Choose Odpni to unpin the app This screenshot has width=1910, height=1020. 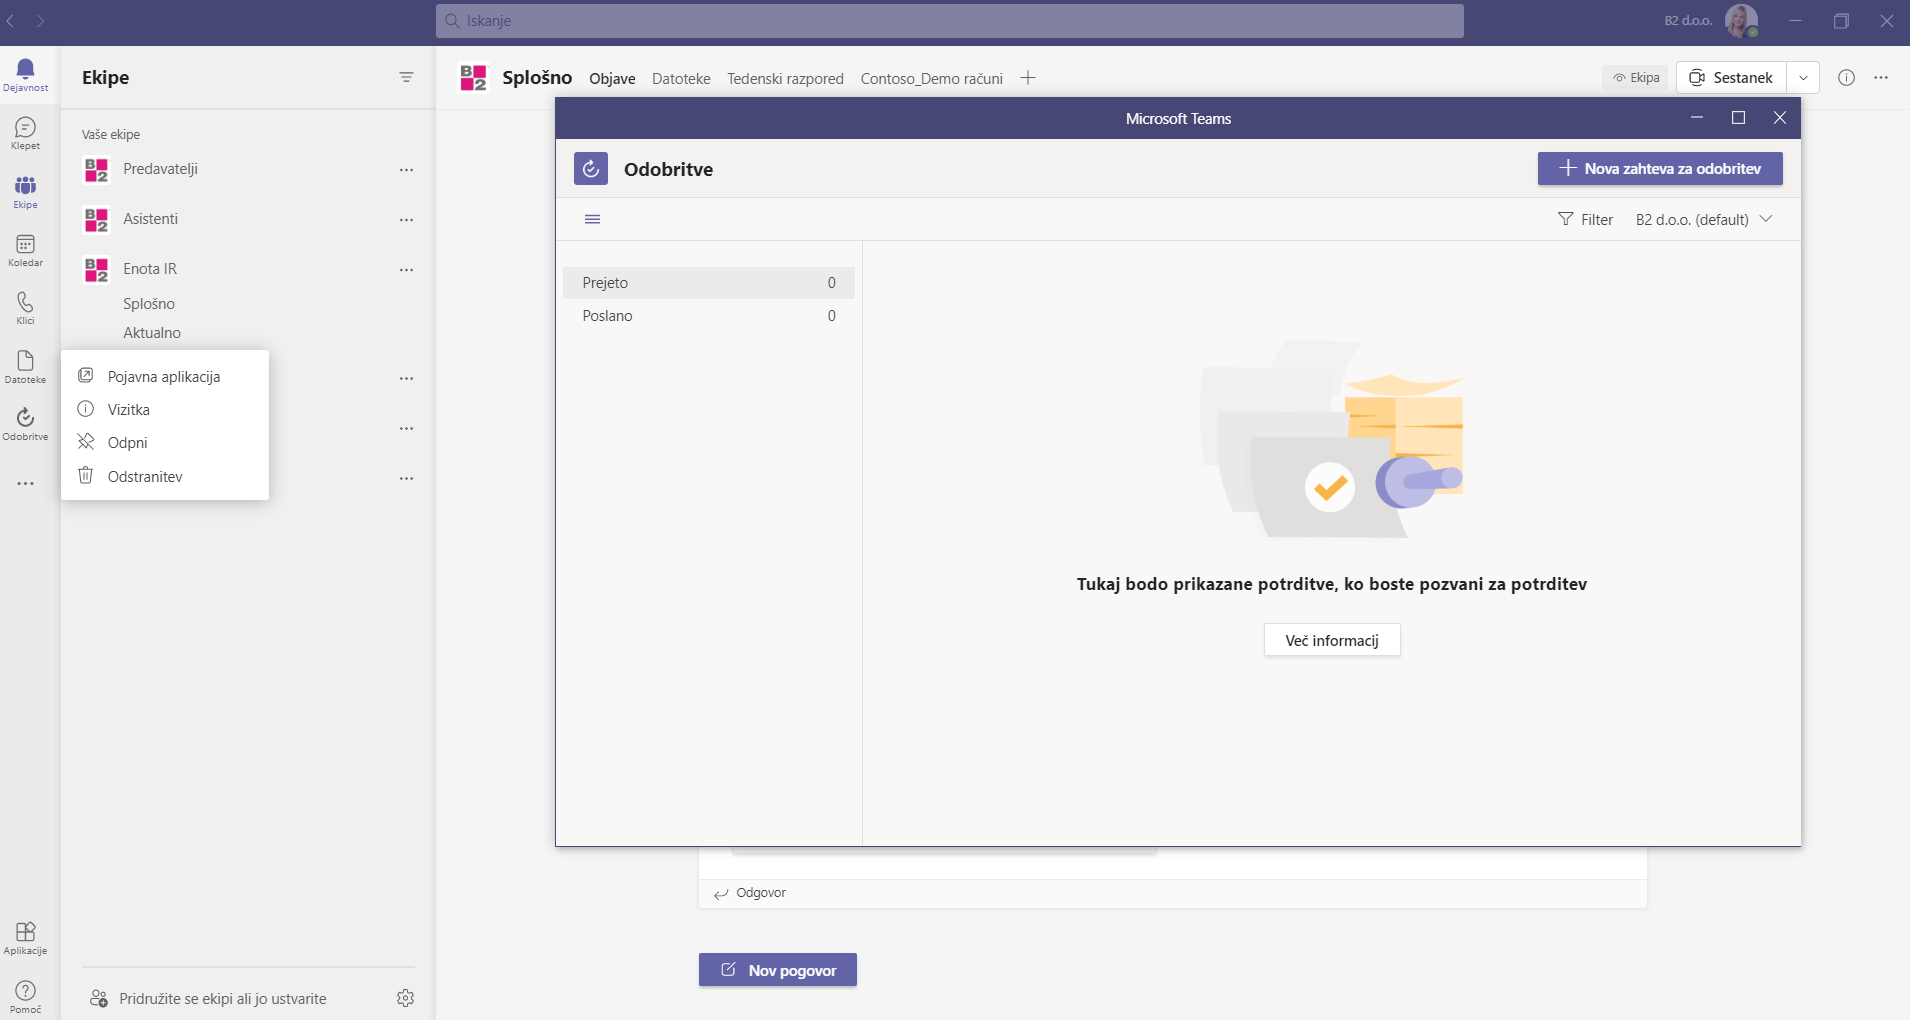pos(165,442)
